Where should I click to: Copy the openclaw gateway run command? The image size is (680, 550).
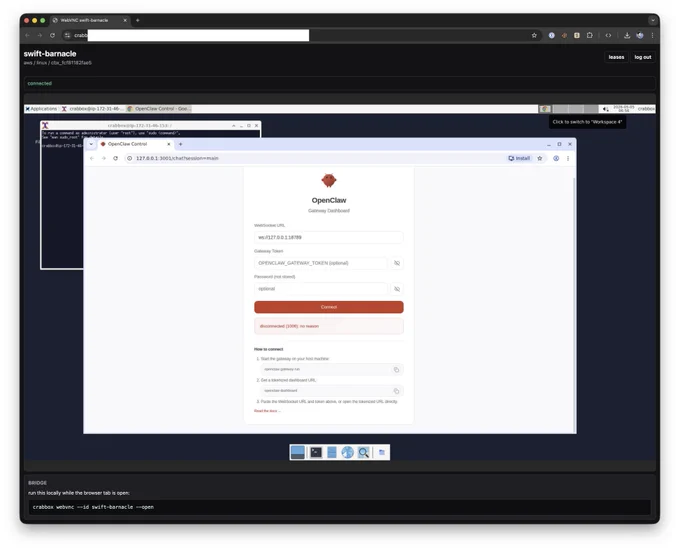396,370
